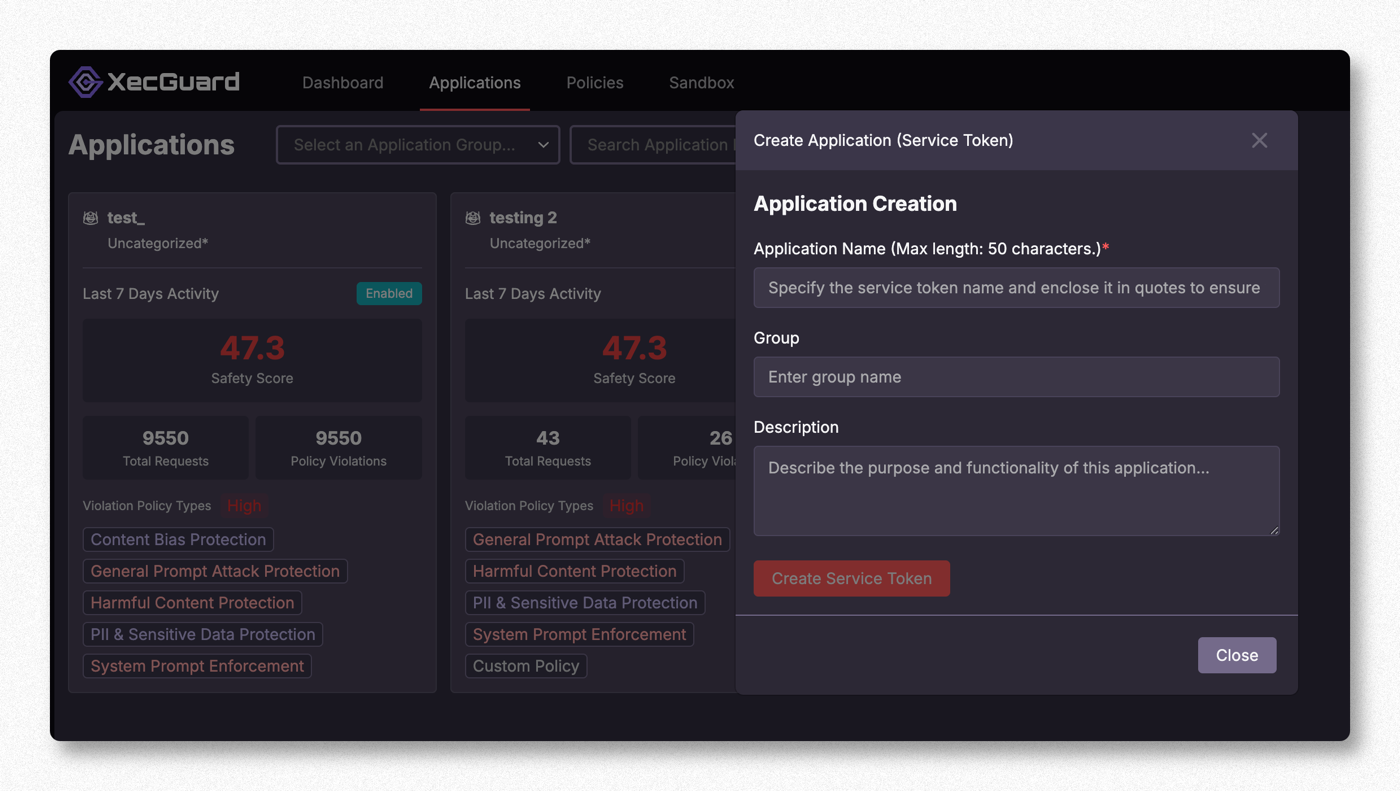1400x791 pixels.
Task: Click the 9550 Total Requests value
Action: (166, 438)
